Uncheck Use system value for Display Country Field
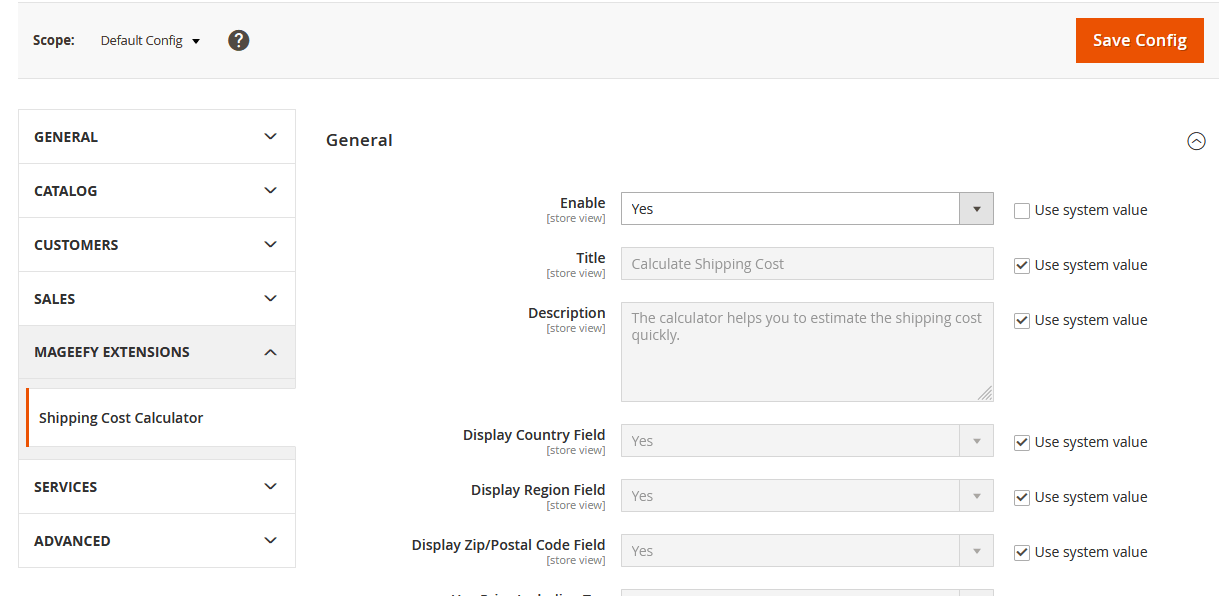This screenshot has height=596, width=1228. (x=1022, y=443)
